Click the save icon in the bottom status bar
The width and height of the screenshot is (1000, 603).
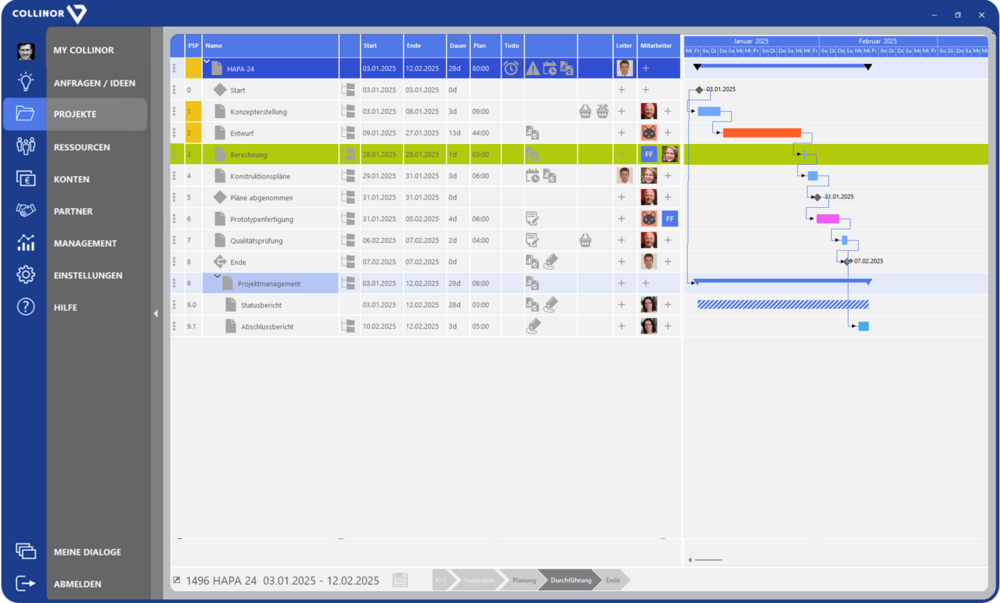[x=400, y=580]
